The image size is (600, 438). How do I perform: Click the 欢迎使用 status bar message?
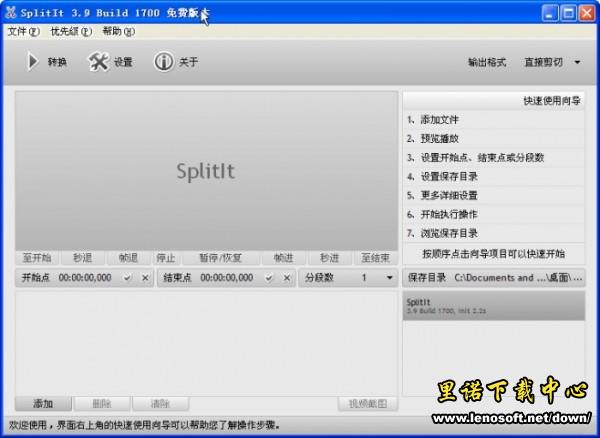click(144, 425)
